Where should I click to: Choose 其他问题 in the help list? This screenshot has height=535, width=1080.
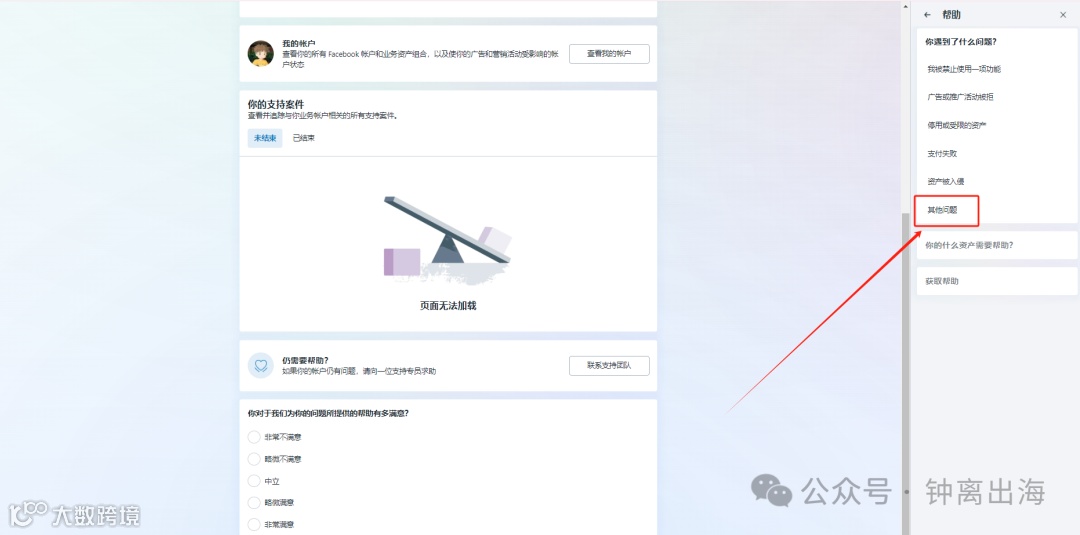[x=946, y=210]
